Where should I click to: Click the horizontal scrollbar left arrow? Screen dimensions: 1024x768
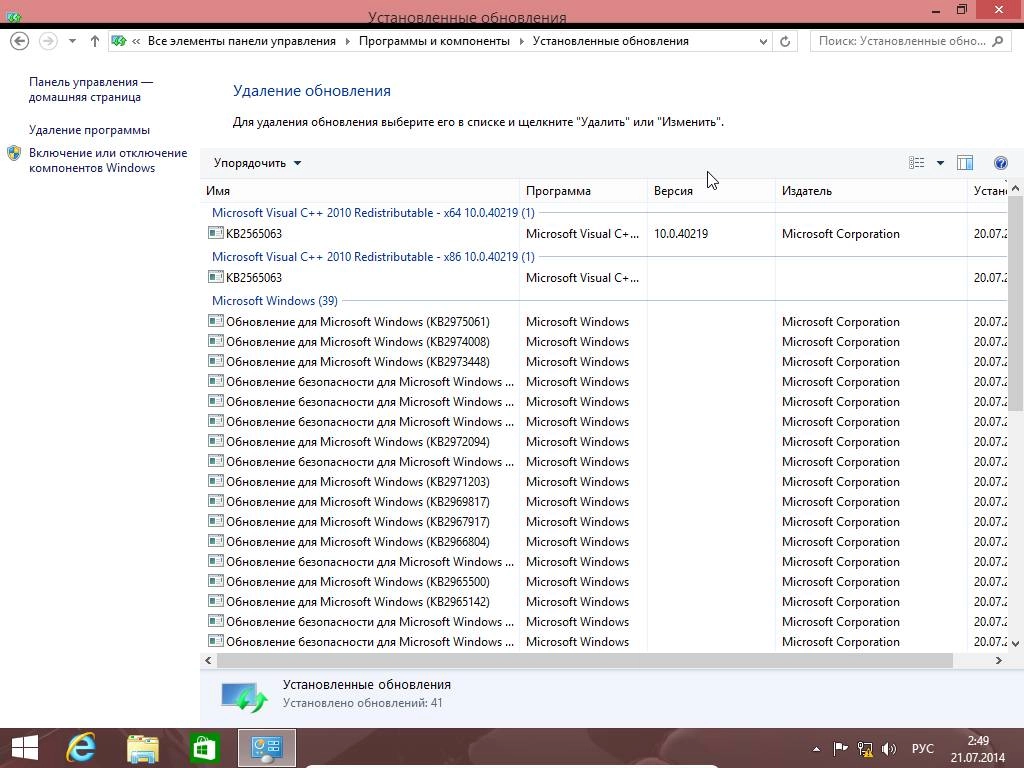[x=208, y=660]
